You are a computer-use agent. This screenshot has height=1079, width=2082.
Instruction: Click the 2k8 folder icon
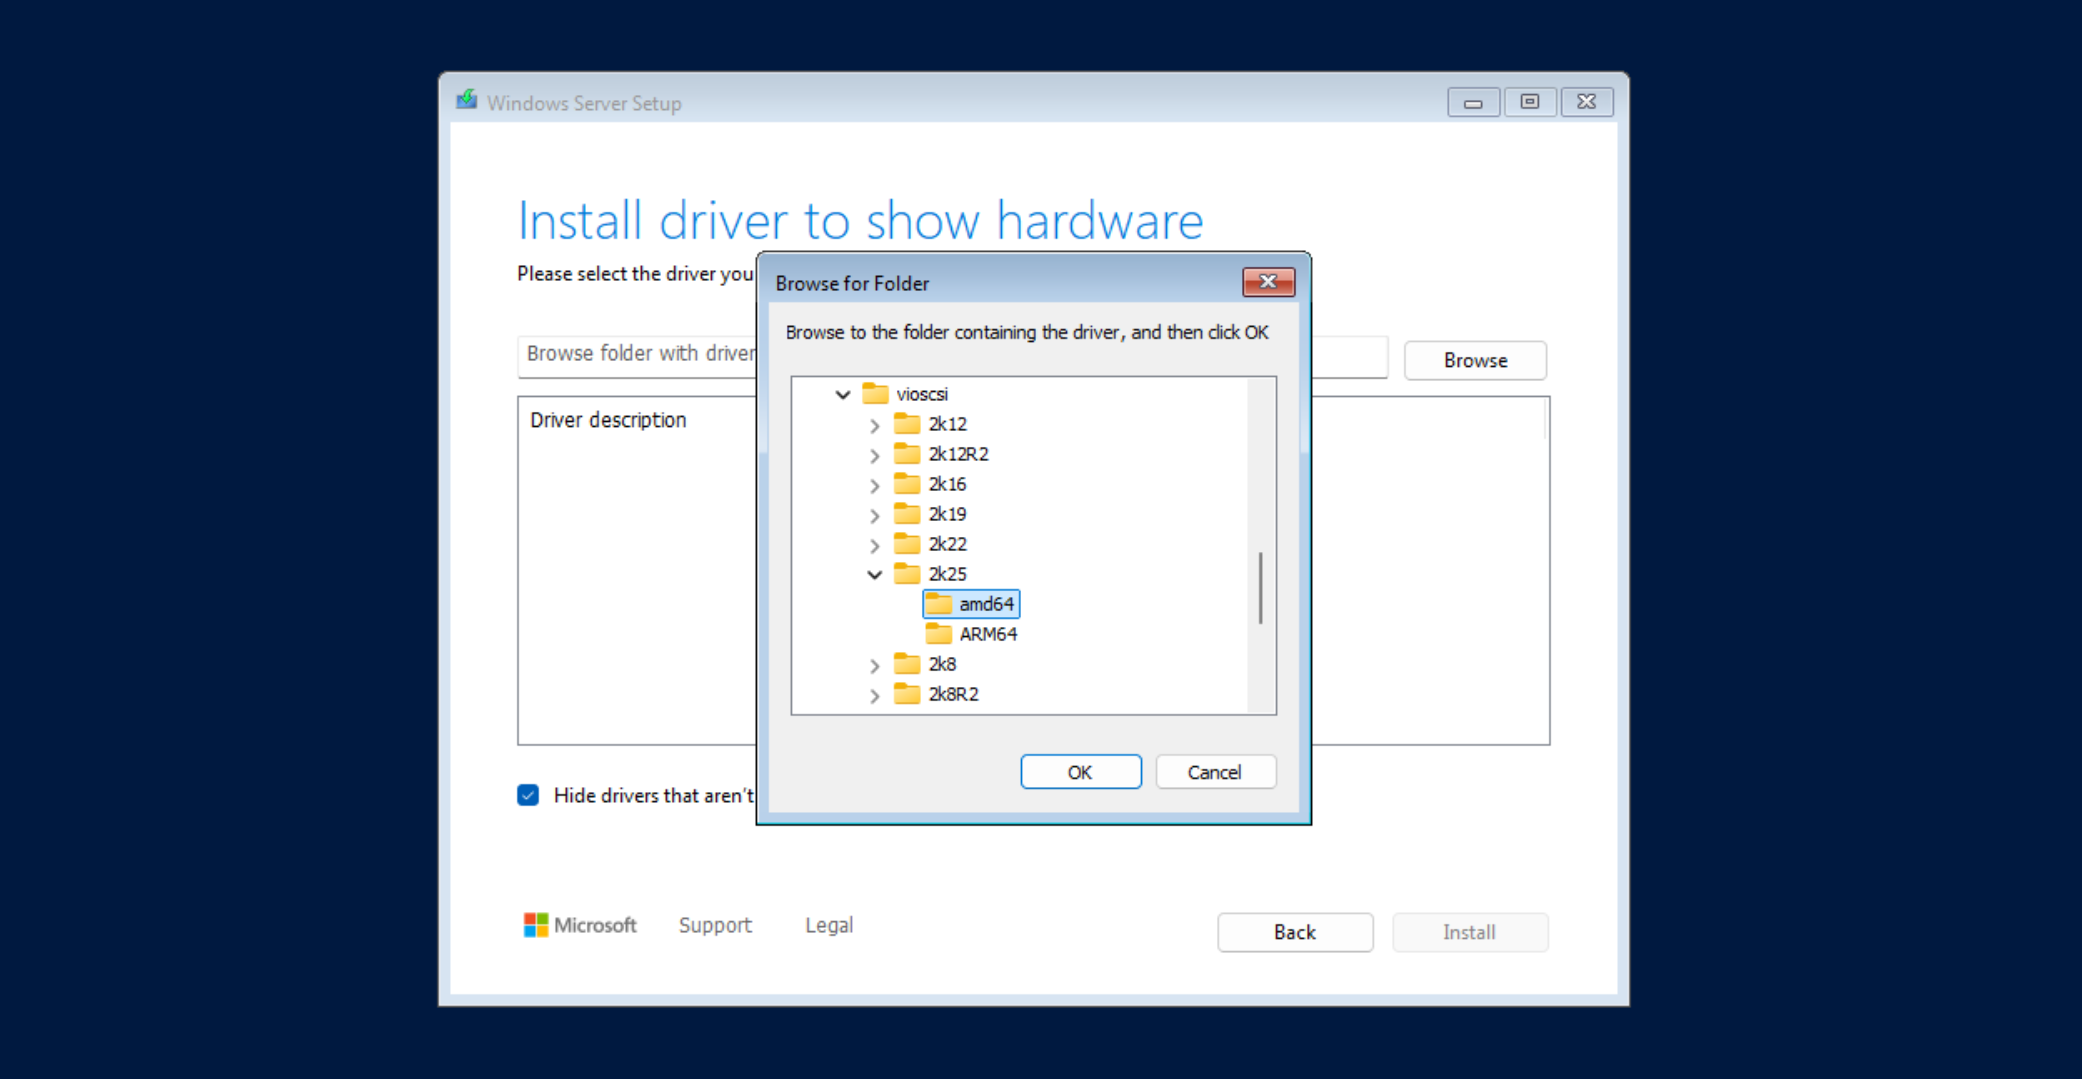907,663
